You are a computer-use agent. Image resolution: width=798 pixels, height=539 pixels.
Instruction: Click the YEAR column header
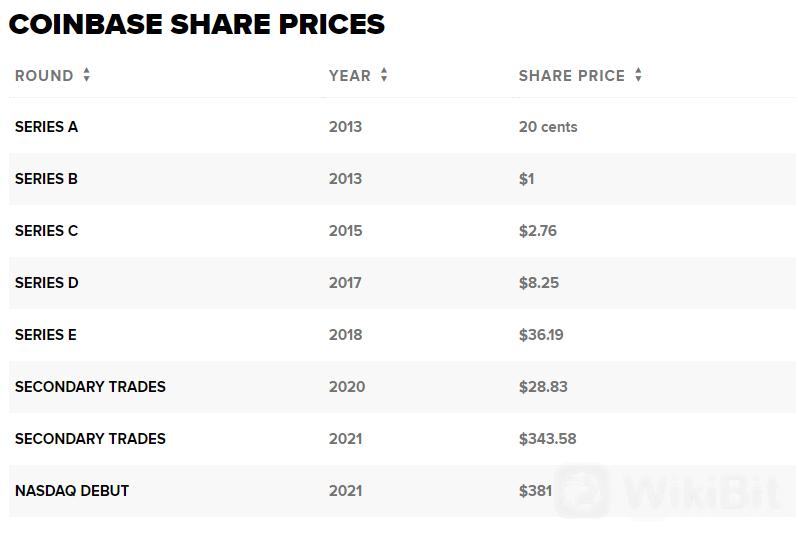(x=350, y=76)
